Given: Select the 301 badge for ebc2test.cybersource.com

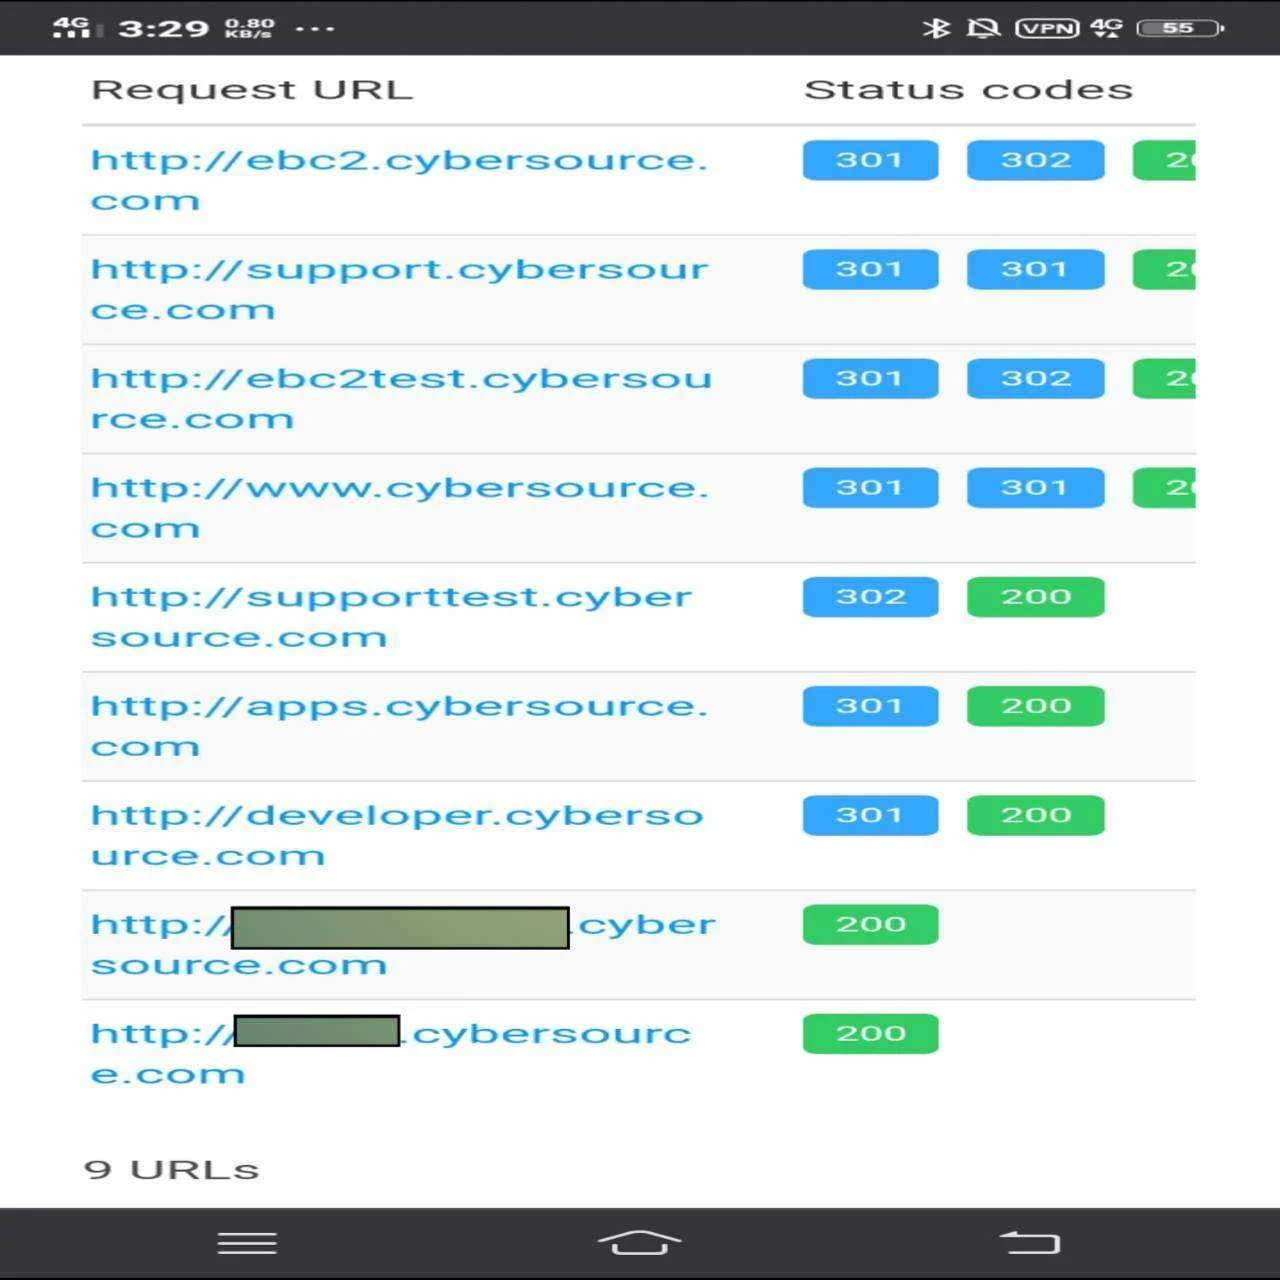Looking at the screenshot, I should (x=870, y=378).
